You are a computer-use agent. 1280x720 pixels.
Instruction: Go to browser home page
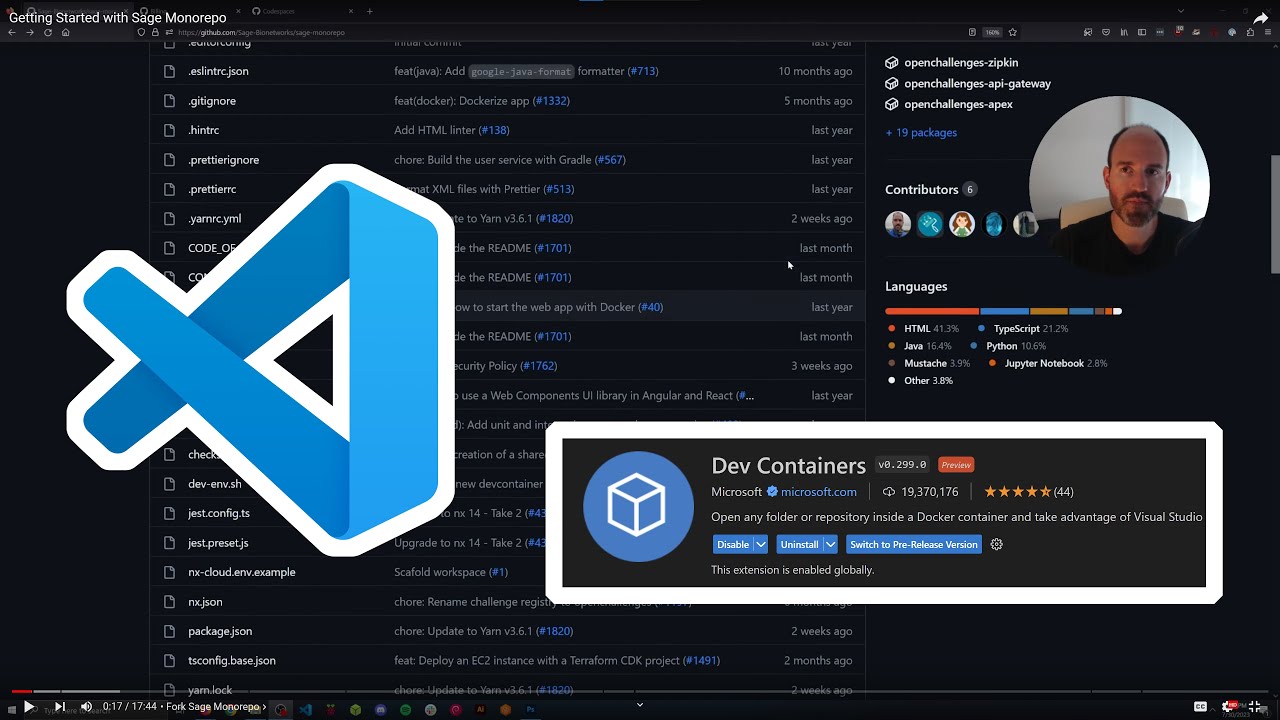click(65, 32)
